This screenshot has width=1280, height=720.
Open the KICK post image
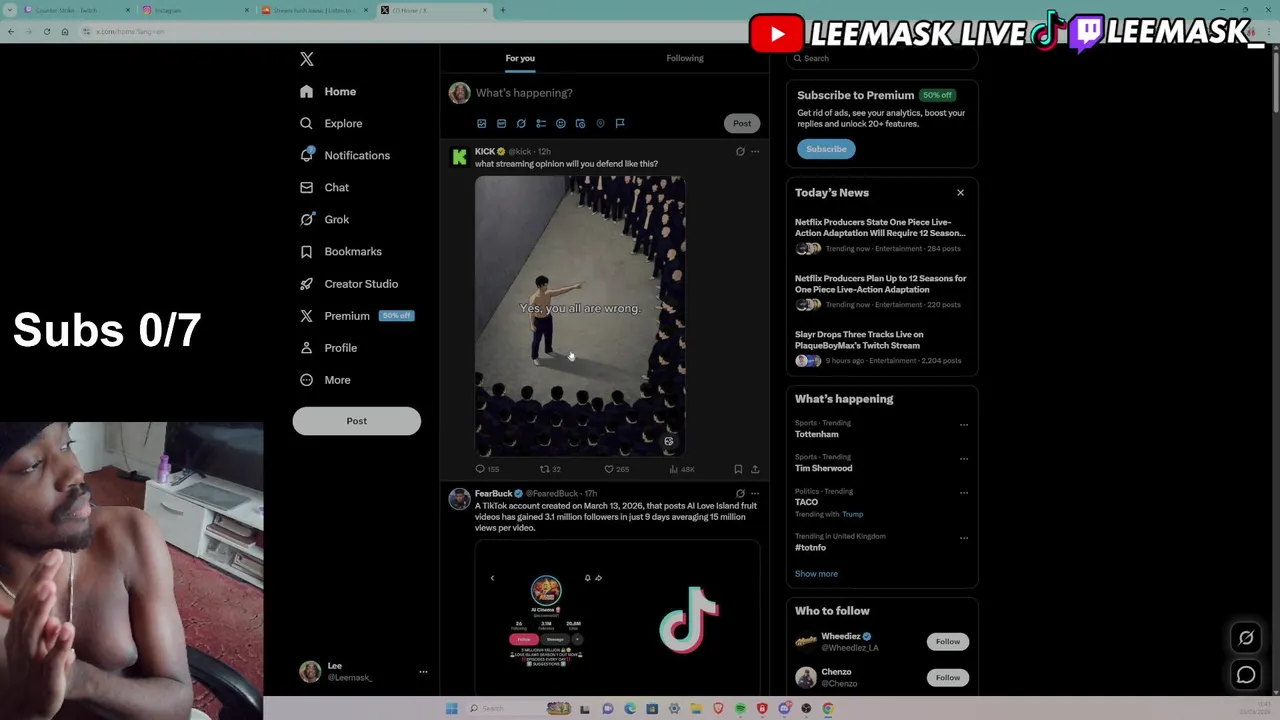tap(580, 316)
